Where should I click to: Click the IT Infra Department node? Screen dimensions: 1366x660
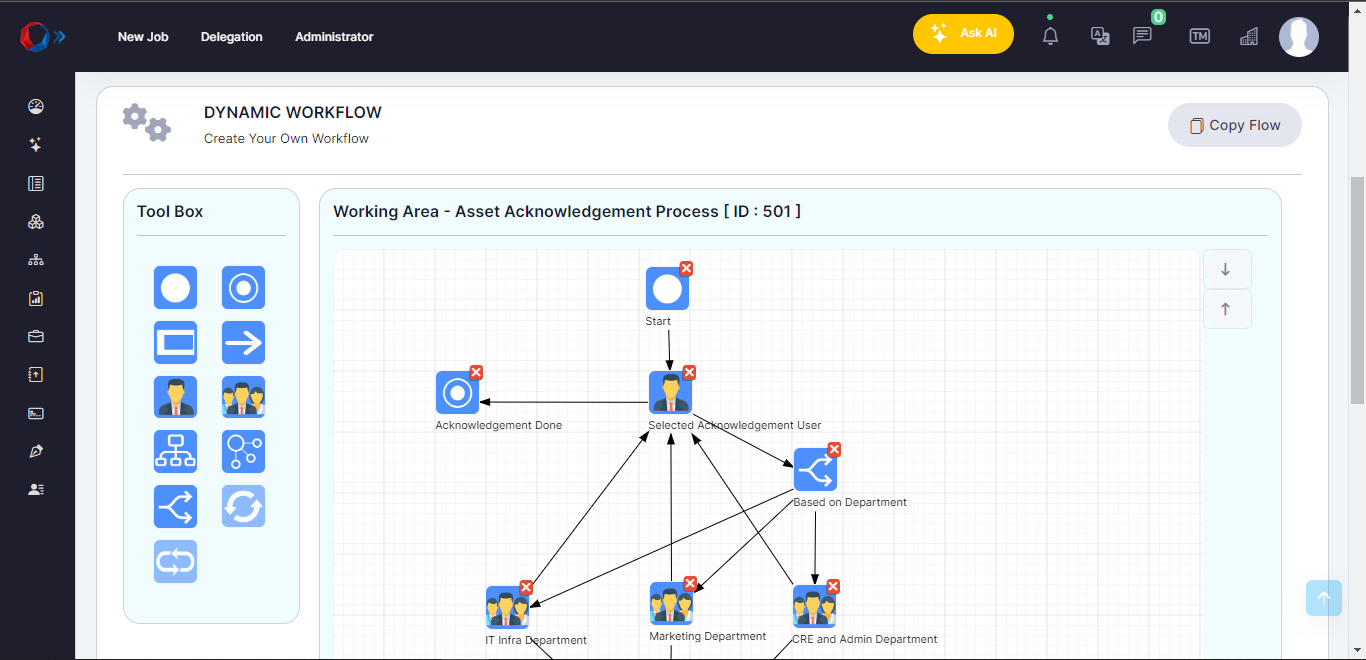coord(507,608)
